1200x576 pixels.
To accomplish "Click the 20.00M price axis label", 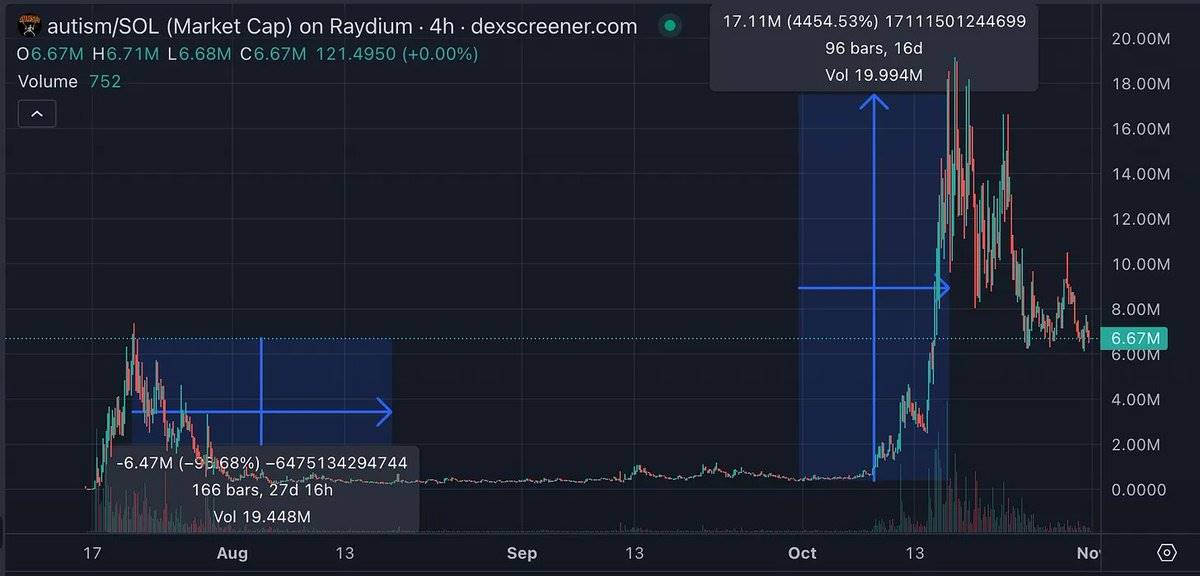I will [1139, 39].
